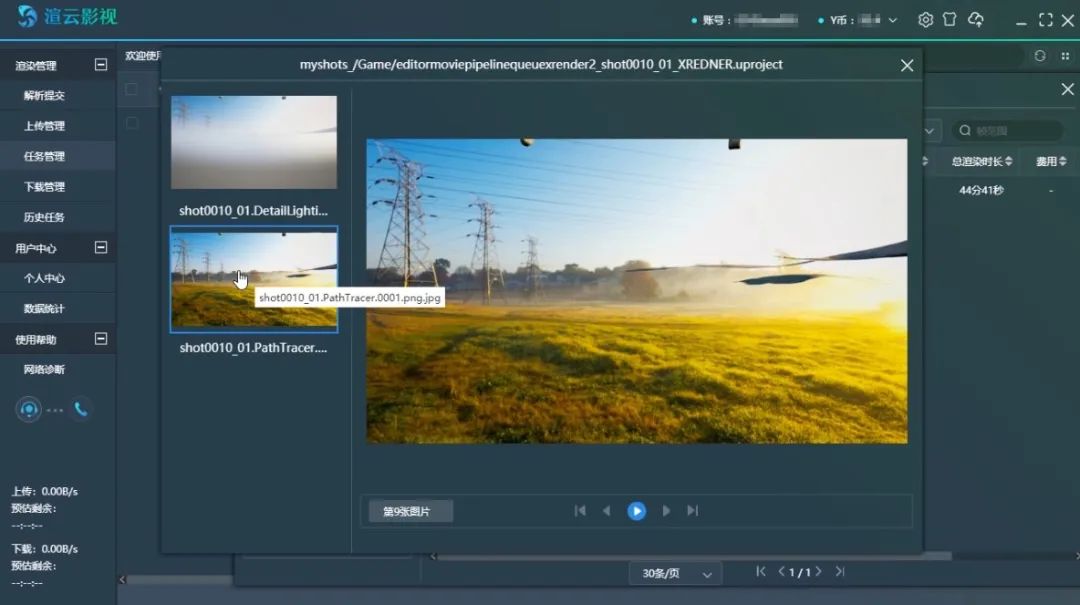This screenshot has height=605, width=1080.
Task: Click the online support headset icon
Action: click(x=29, y=408)
